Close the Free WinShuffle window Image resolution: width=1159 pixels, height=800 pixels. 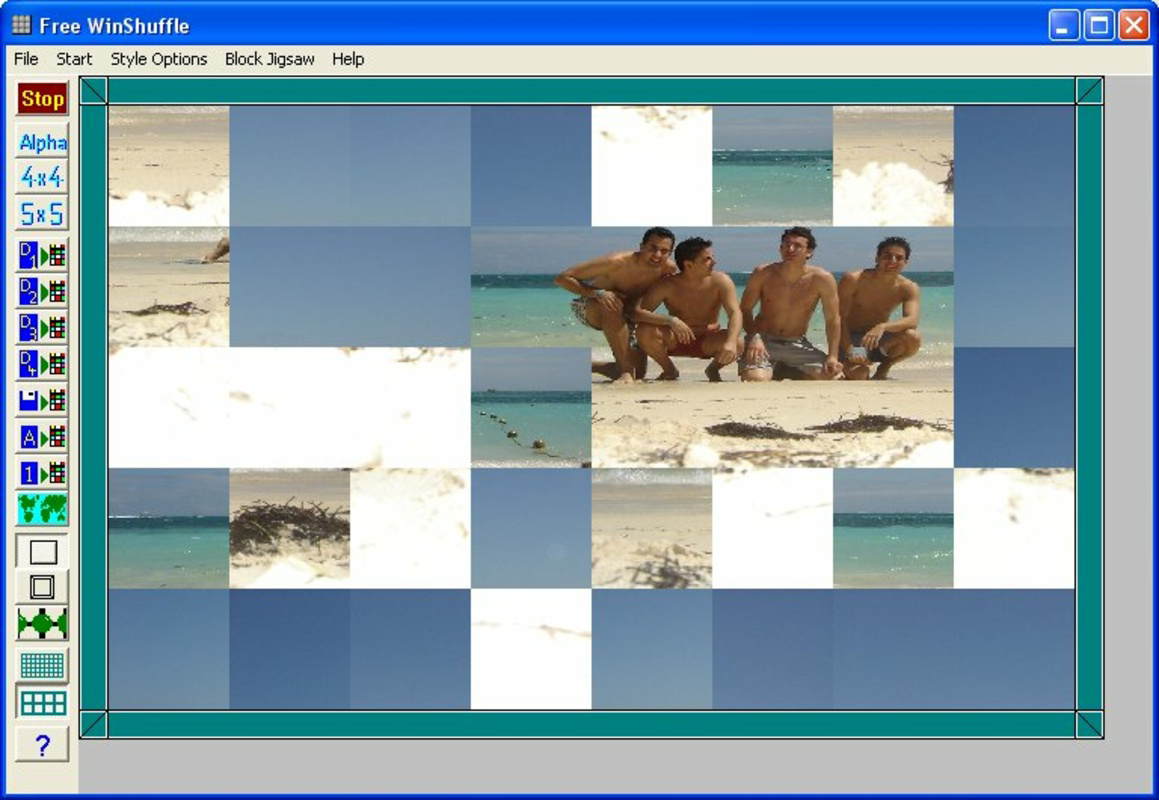(1133, 25)
